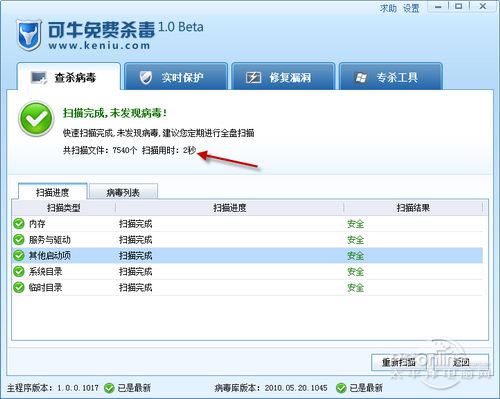Click the 扫描完成,未发现病毒! heading
The height and width of the screenshot is (399, 500).
(115, 113)
